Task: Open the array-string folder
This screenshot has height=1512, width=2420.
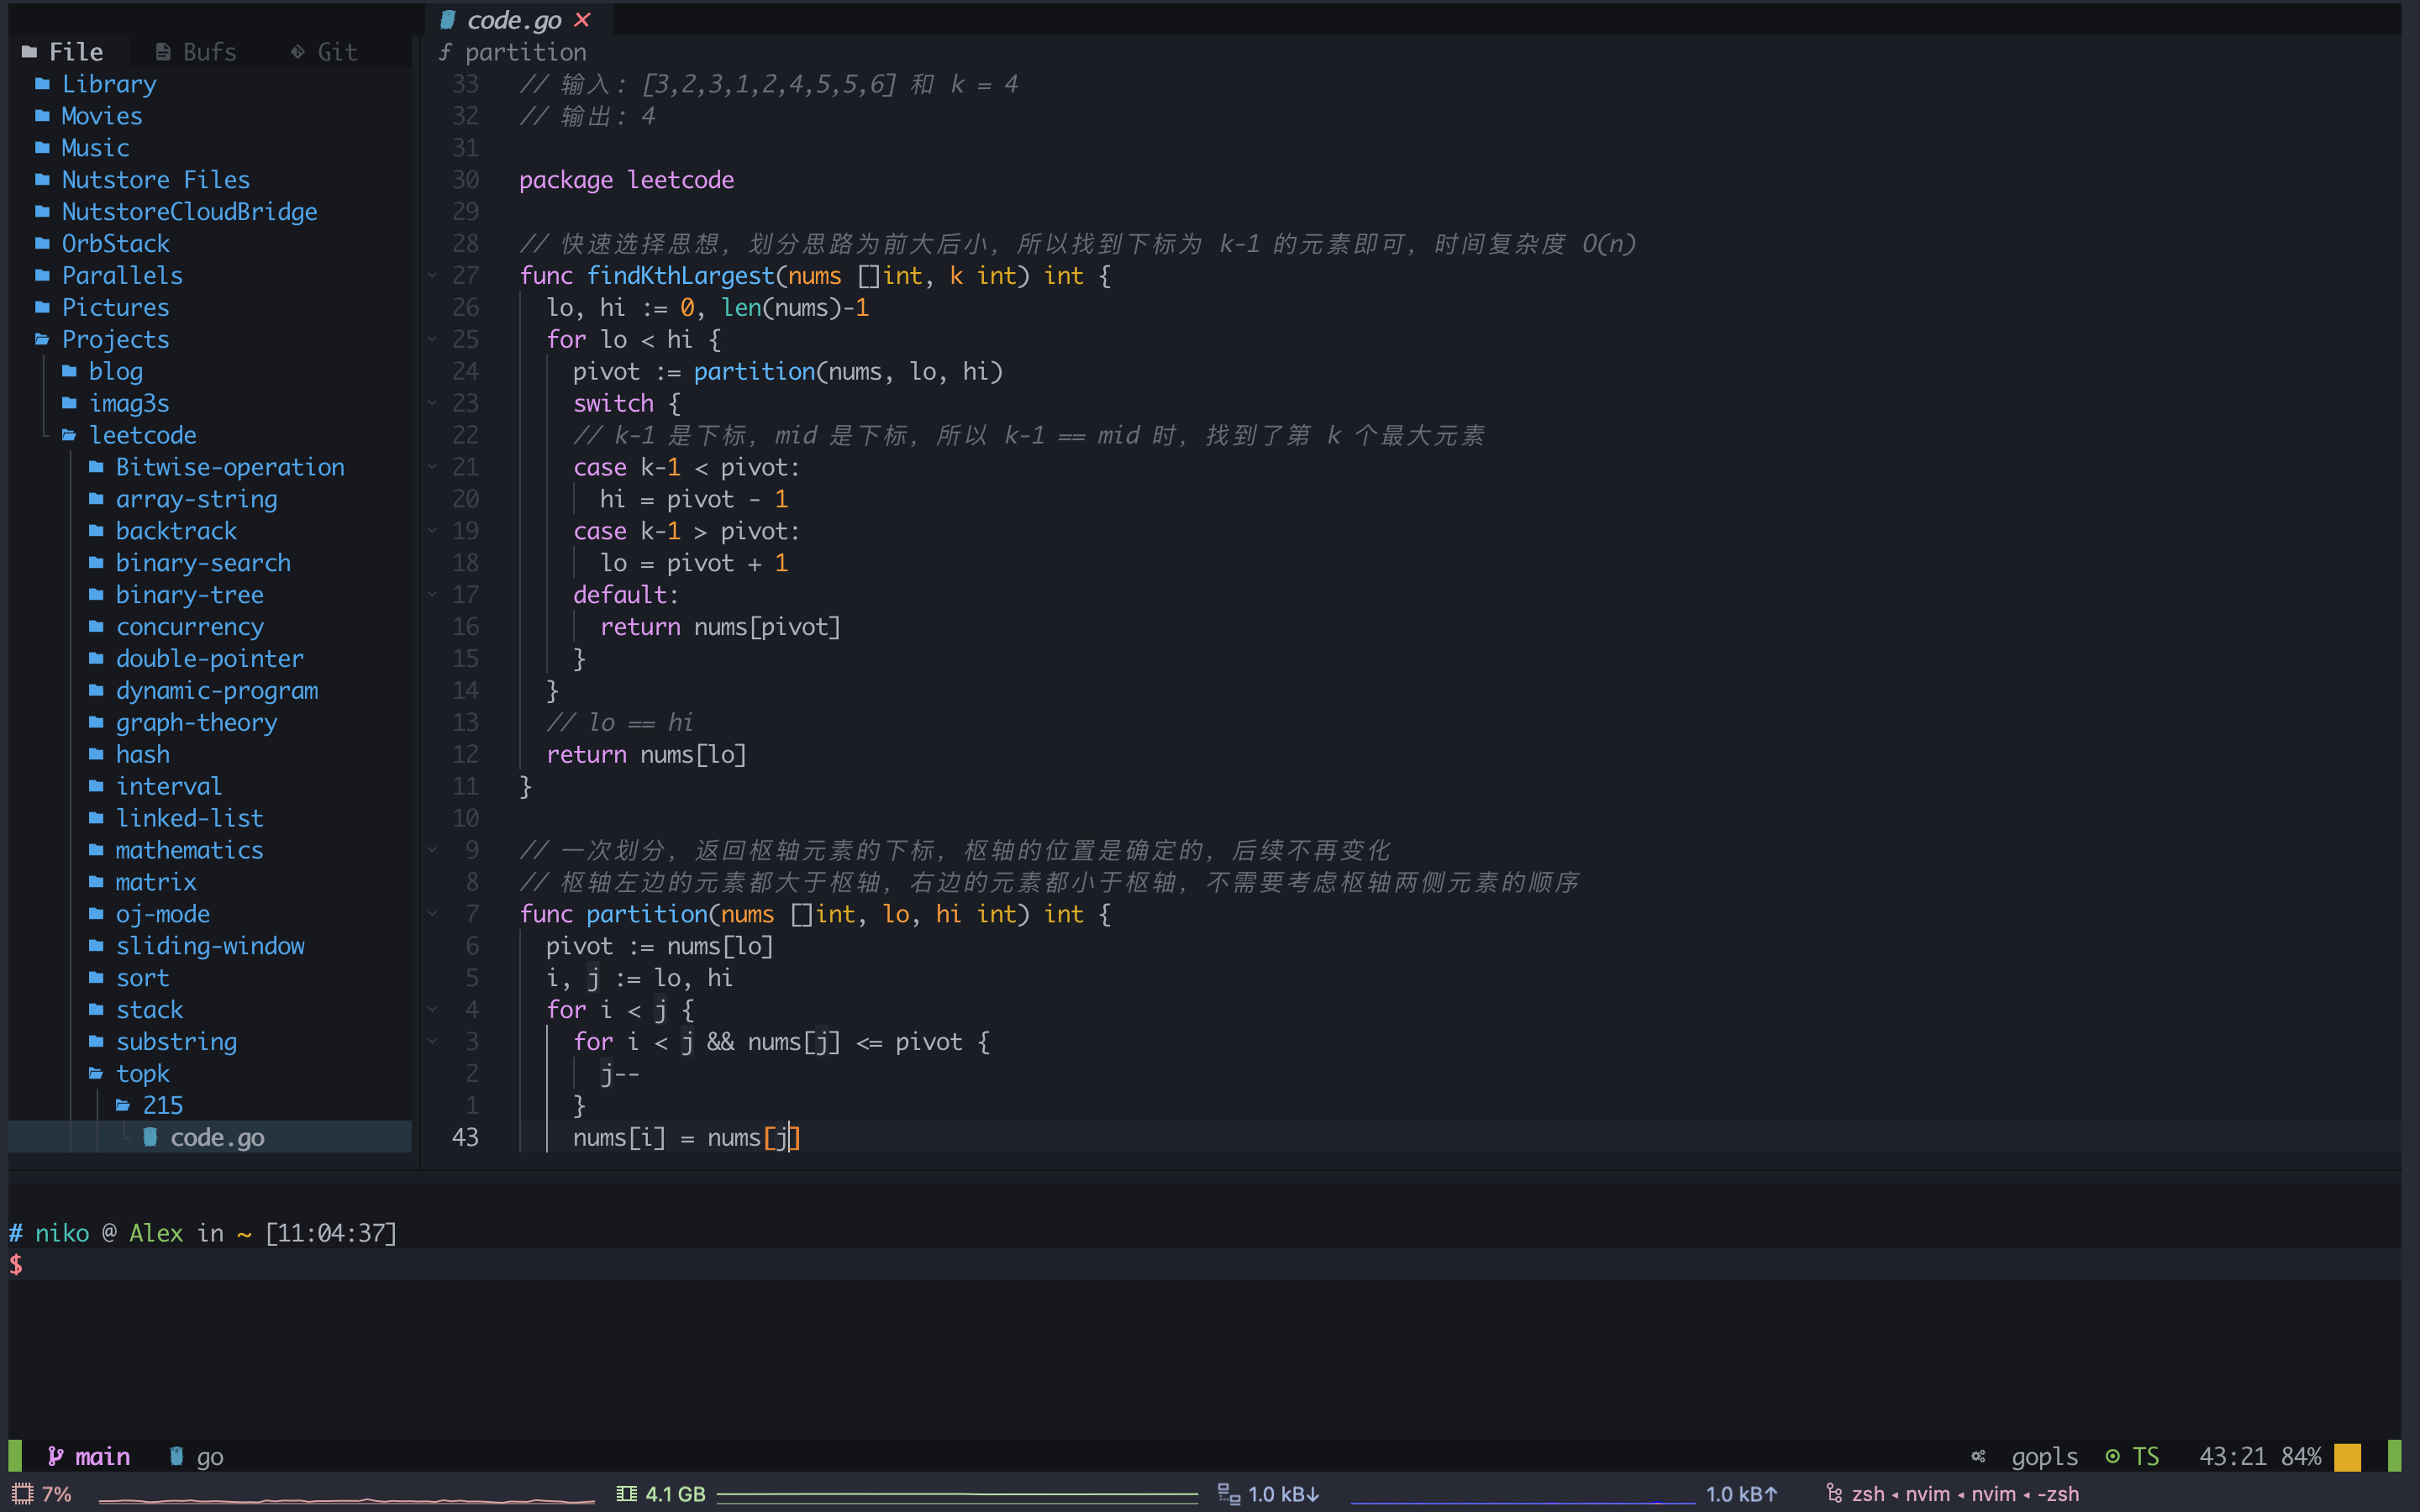Action: coord(196,499)
